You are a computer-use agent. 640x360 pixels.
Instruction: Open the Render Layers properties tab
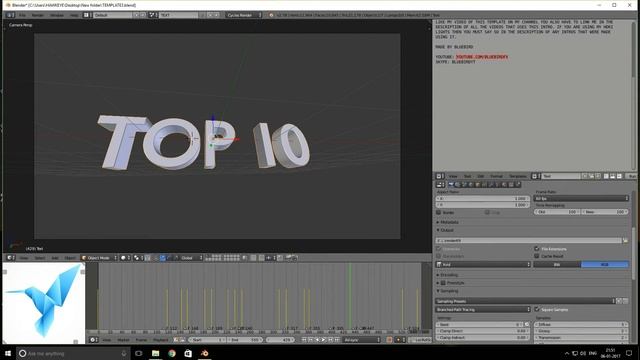pos(457,184)
